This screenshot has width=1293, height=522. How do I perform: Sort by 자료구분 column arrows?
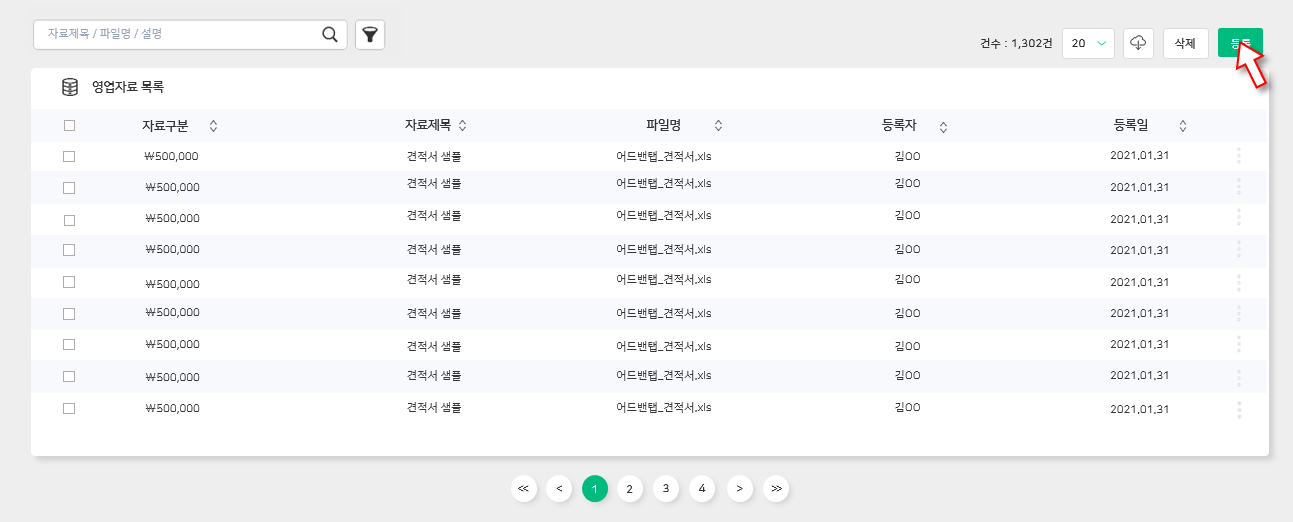pos(213,126)
